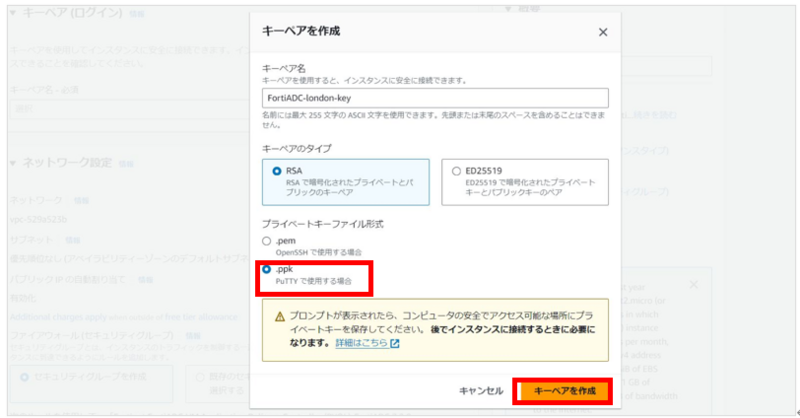Click 情報 link next to サブネット

tap(72, 240)
